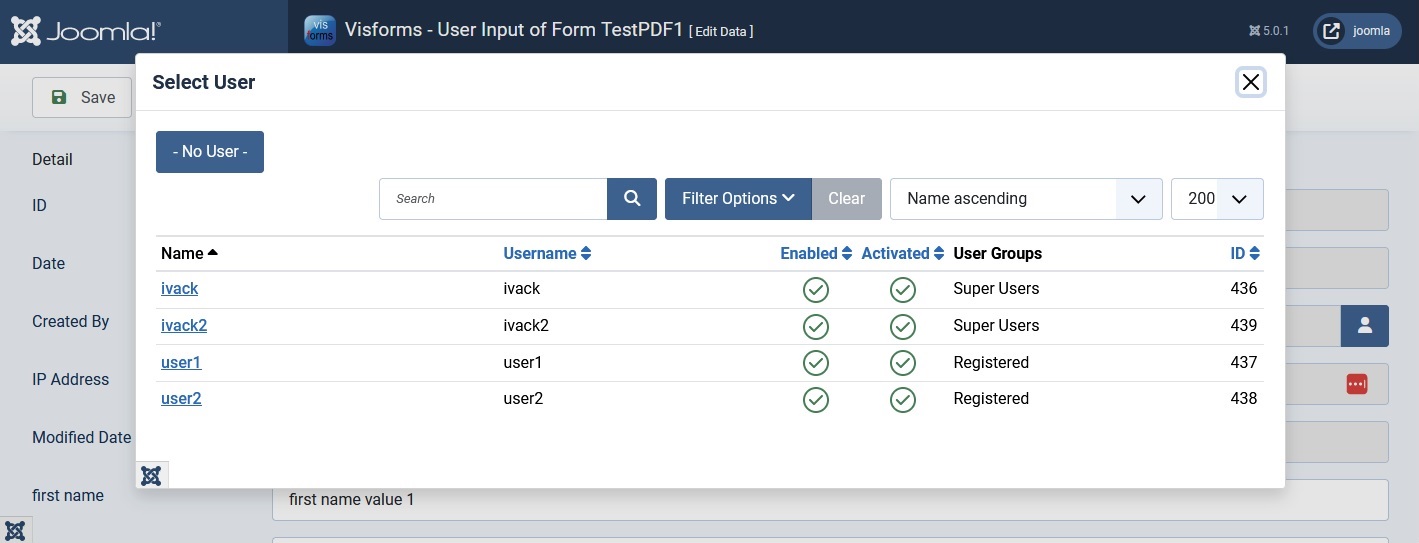1419x543 pixels.
Task: Toggle enabled status for user2
Action: [x=816, y=400]
